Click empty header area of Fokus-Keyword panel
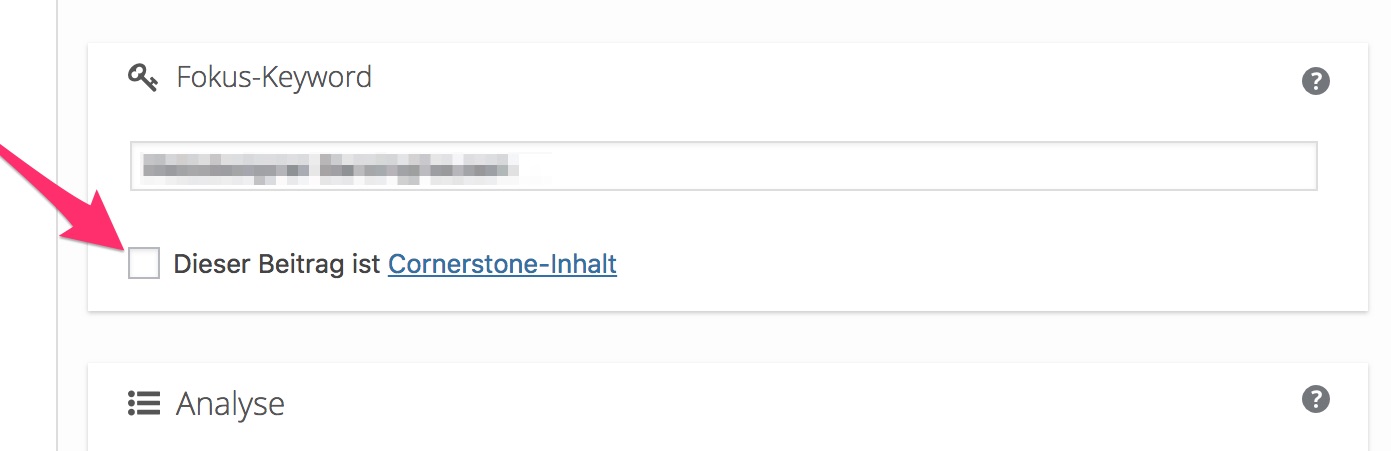Image resolution: width=1391 pixels, height=451 pixels. pos(800,77)
